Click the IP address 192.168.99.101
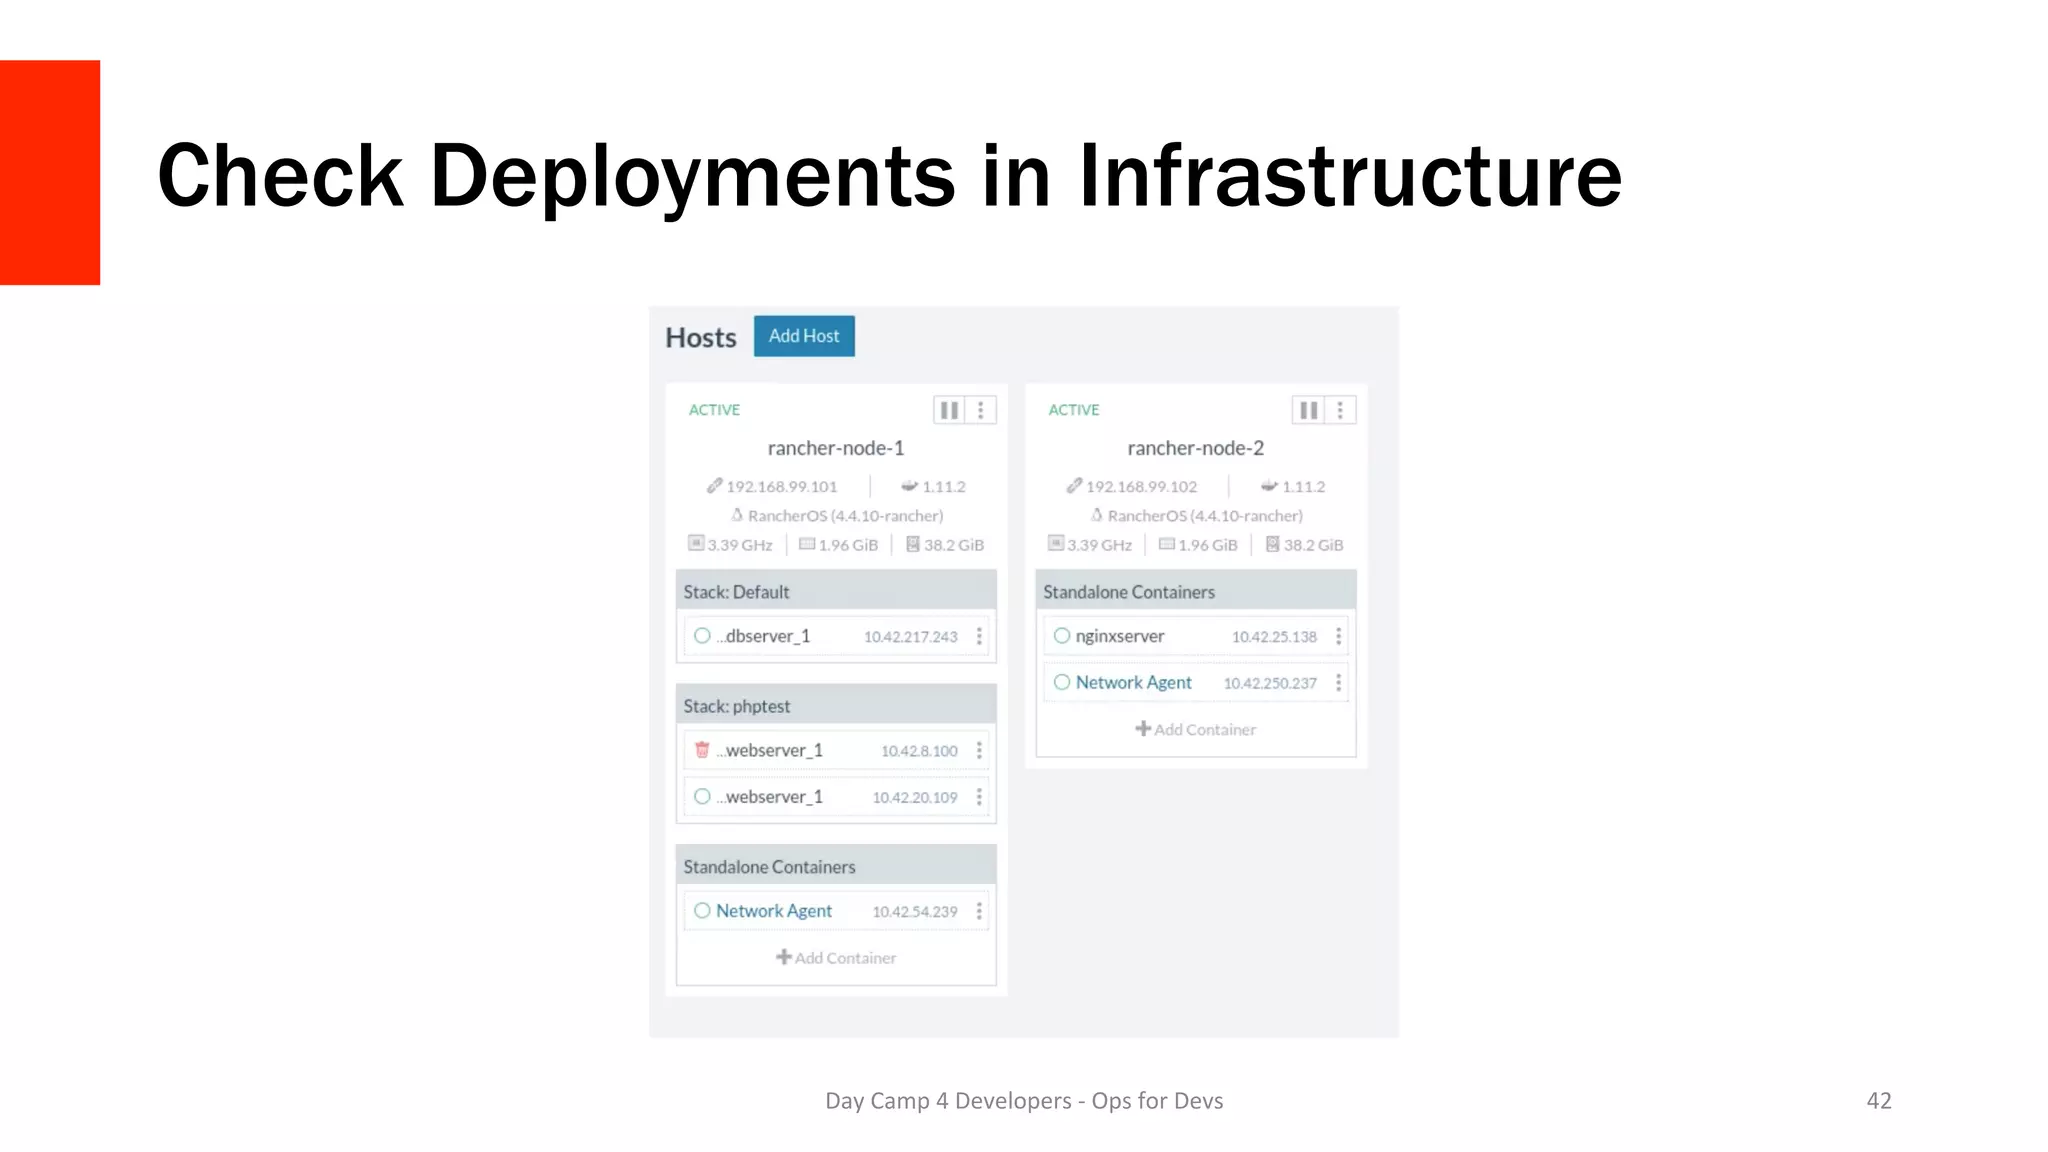Viewport: 2048px width, 1152px height. click(x=782, y=487)
